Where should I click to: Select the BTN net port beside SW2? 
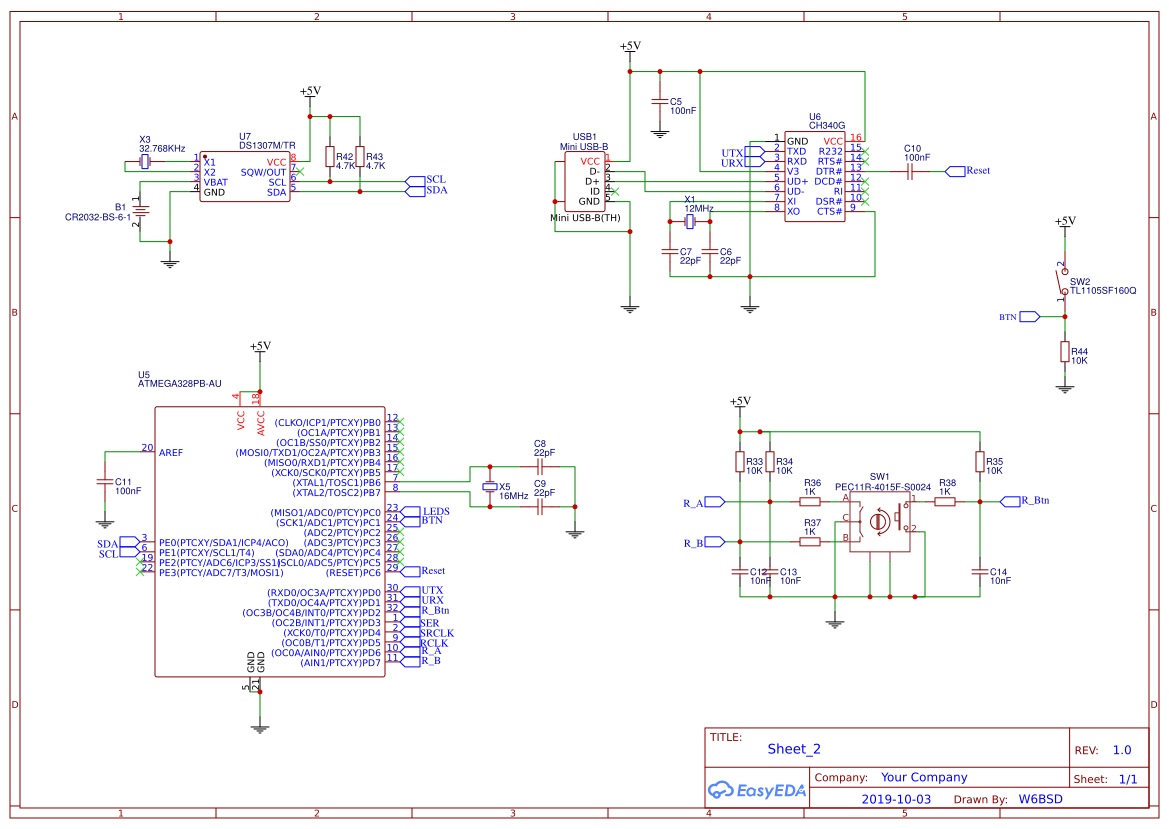click(x=1027, y=315)
